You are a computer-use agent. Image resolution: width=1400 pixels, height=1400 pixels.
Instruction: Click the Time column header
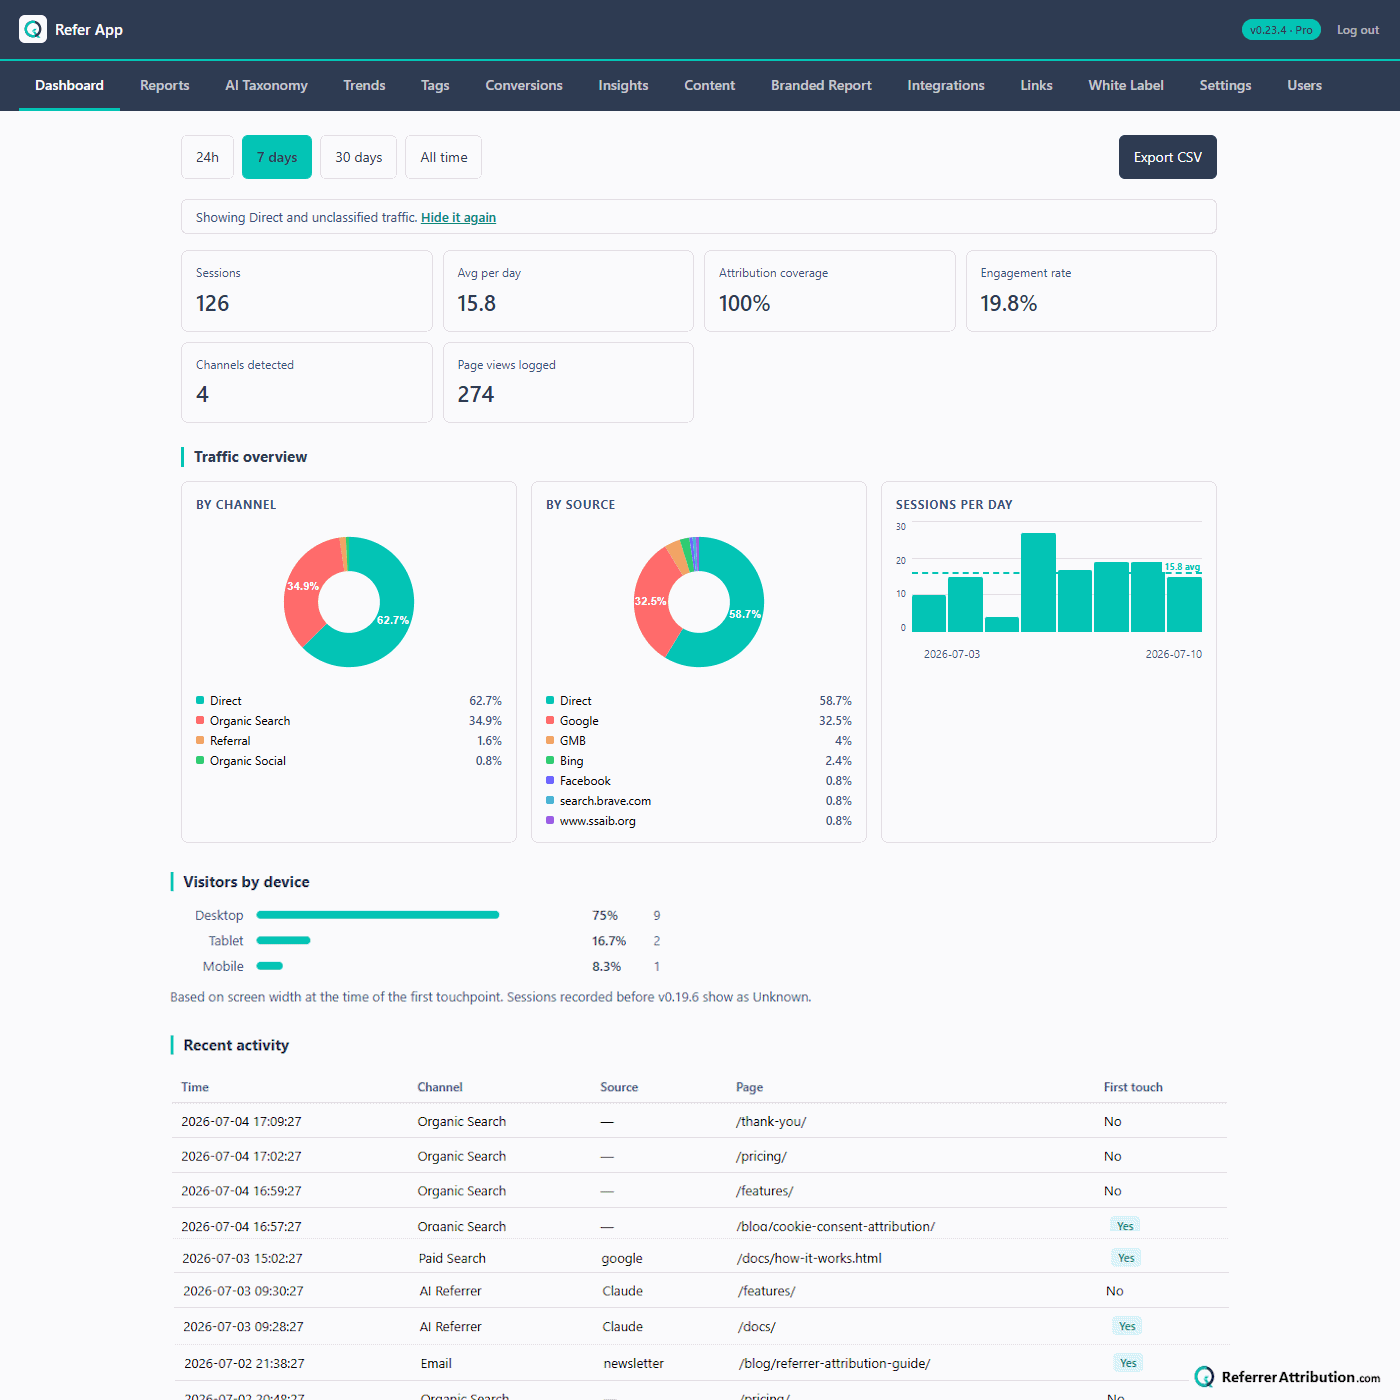[x=195, y=1087]
